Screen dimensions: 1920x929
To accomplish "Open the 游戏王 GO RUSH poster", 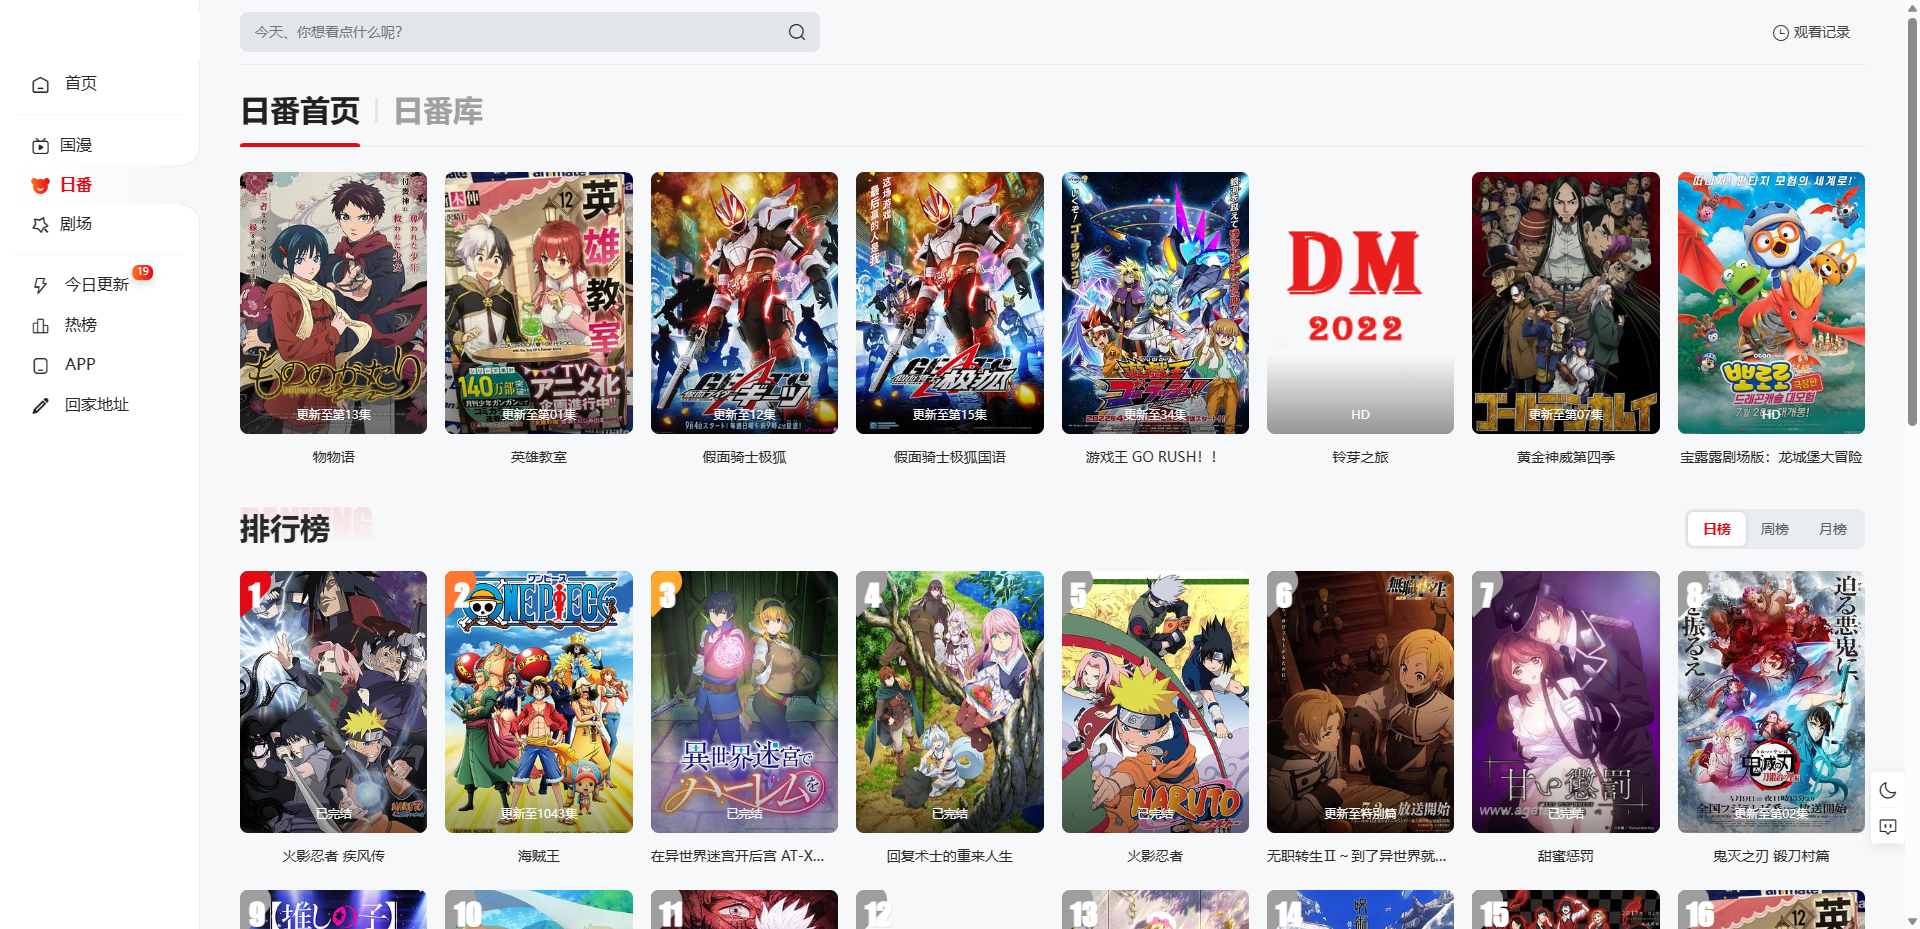I will pyautogui.click(x=1155, y=303).
